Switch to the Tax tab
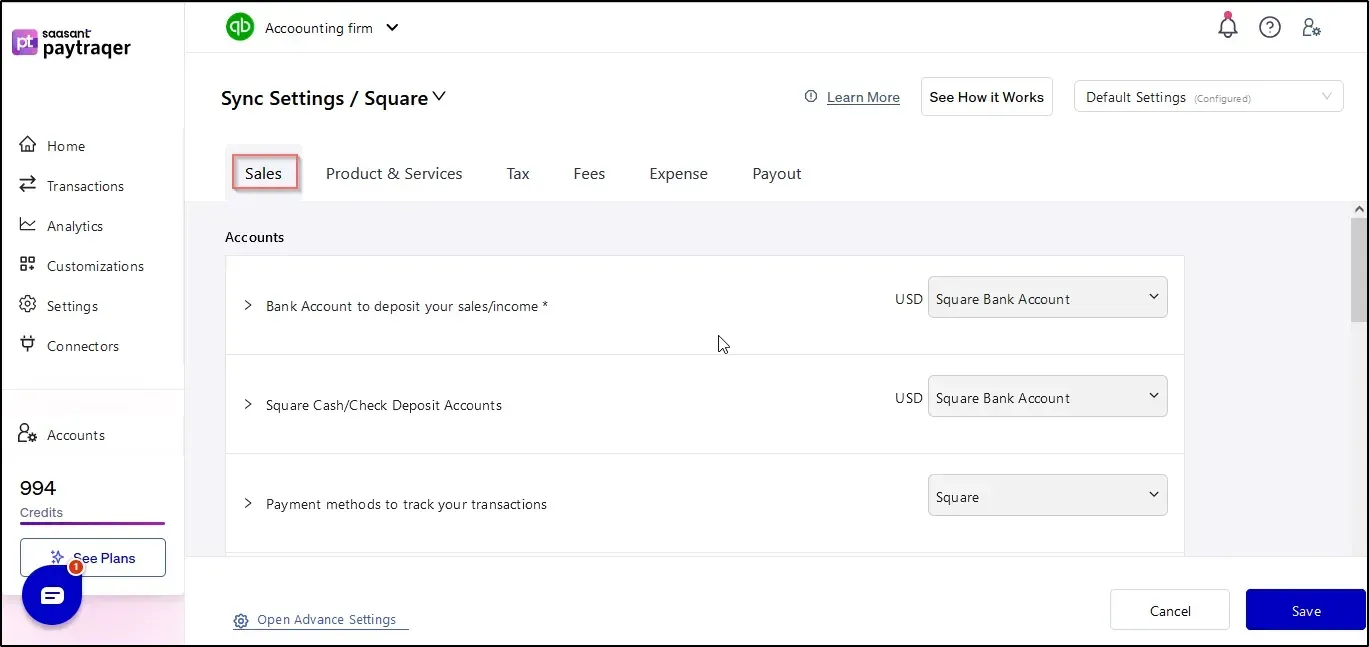1369x647 pixels. (518, 173)
